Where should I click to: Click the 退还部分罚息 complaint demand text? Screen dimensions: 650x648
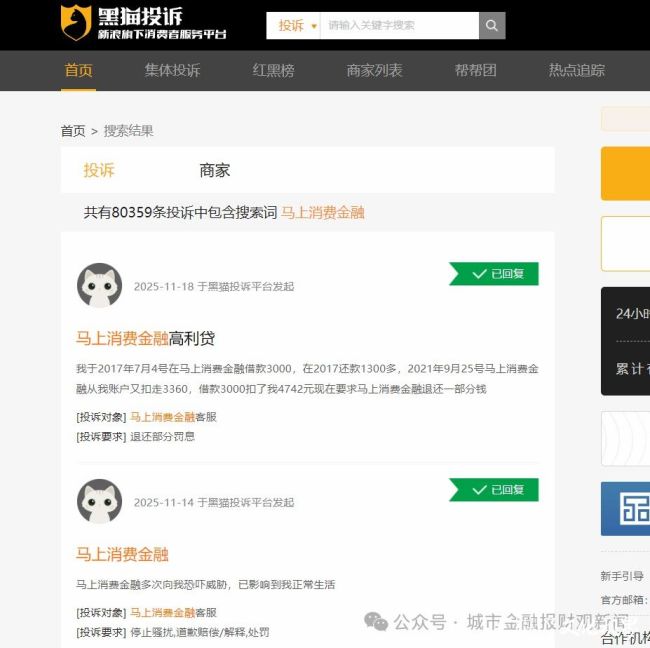coord(162,437)
